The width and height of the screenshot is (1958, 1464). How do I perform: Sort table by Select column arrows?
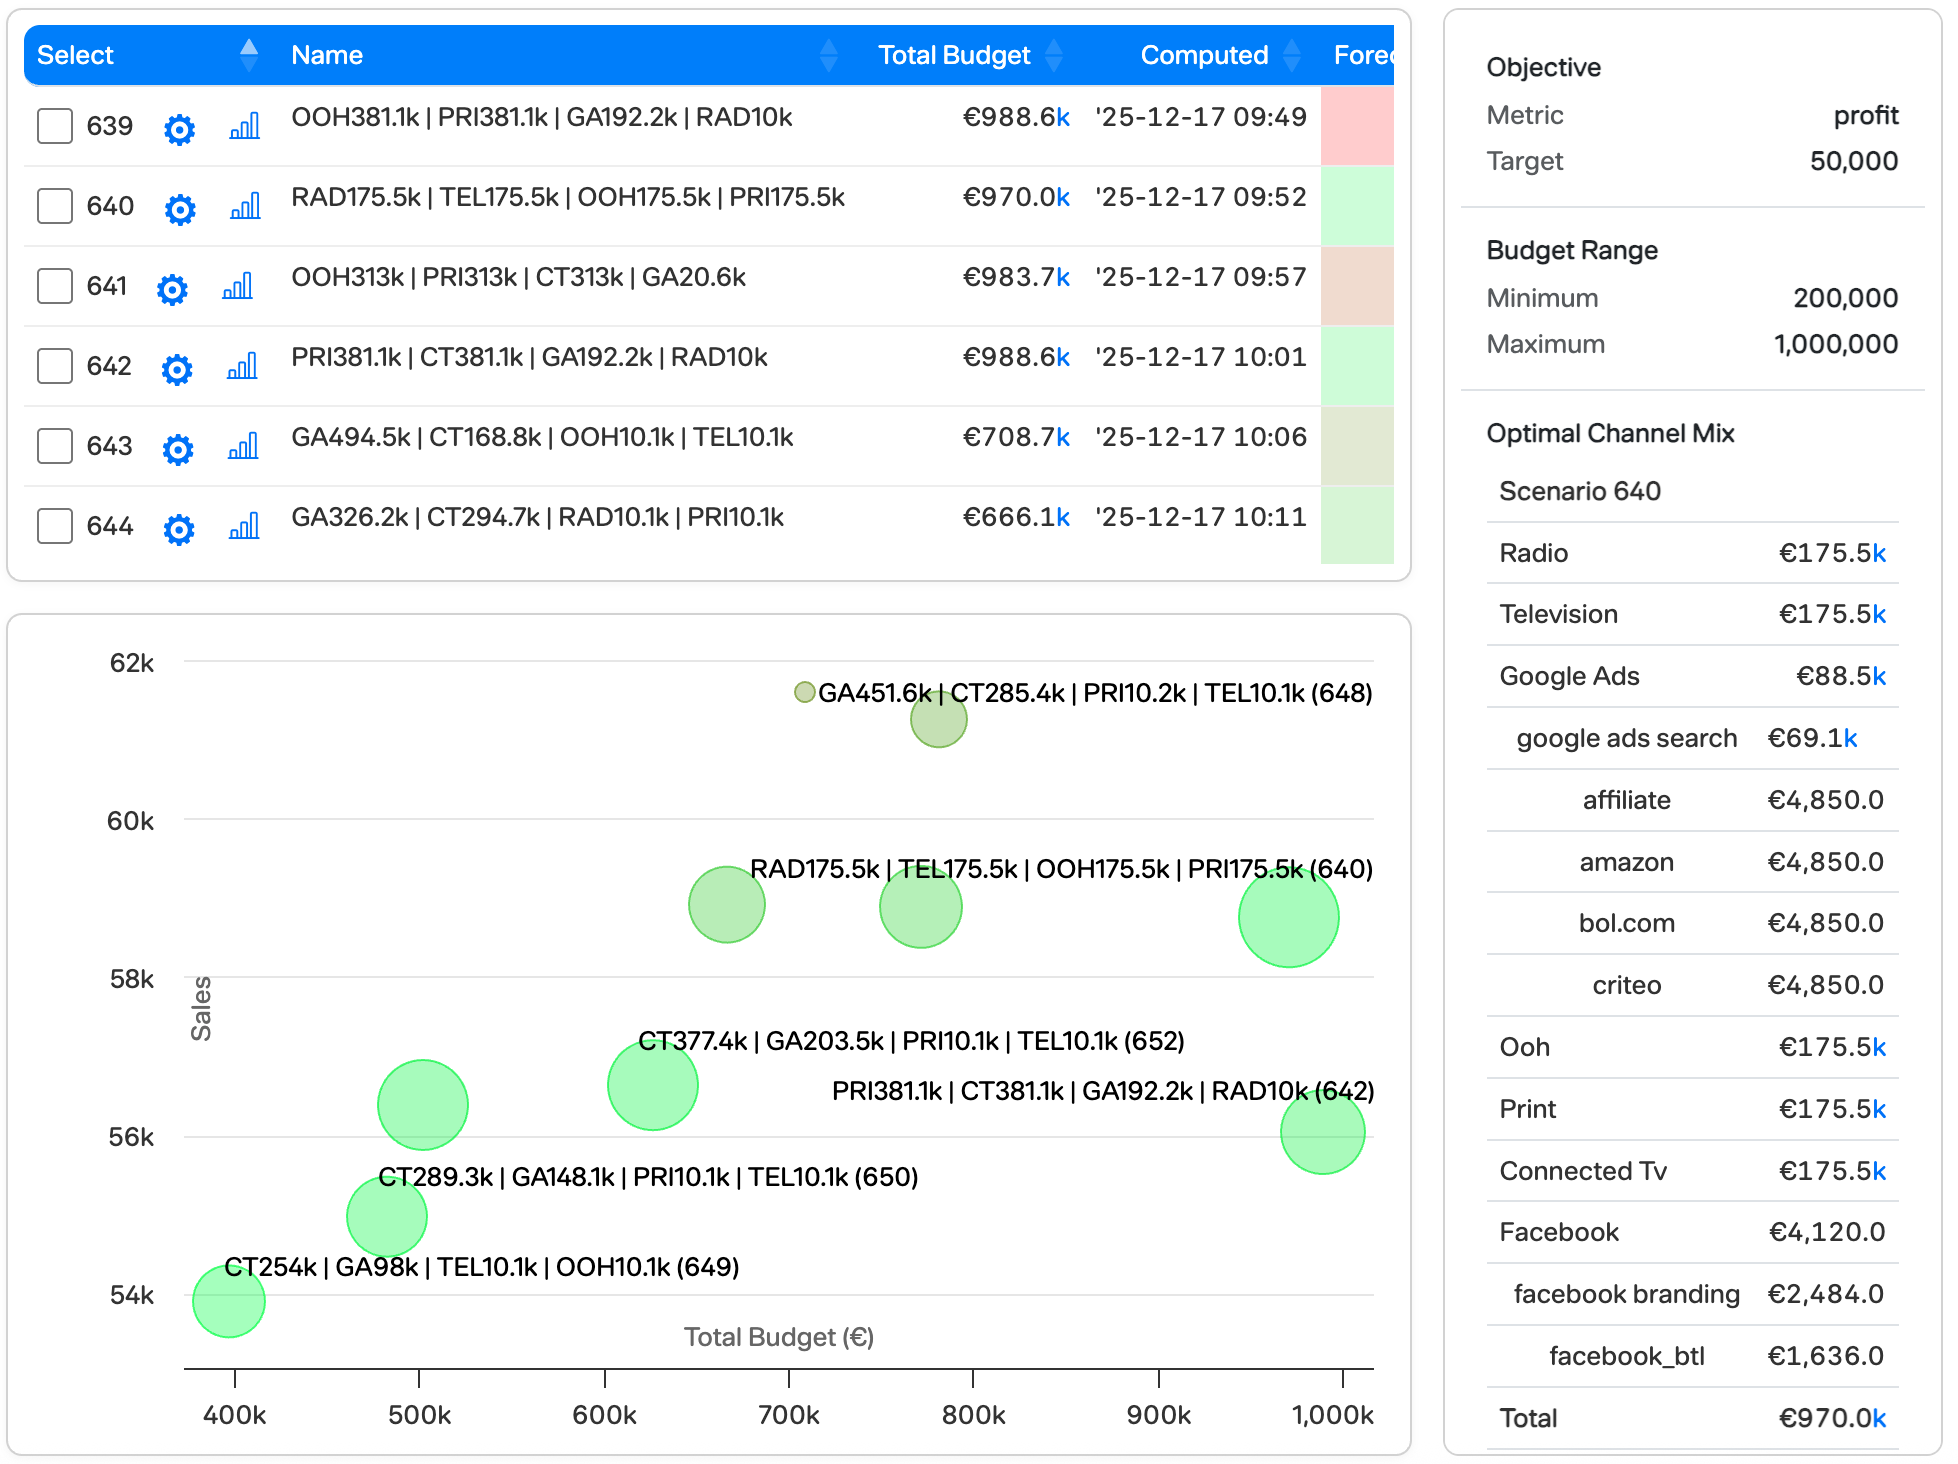[x=249, y=55]
